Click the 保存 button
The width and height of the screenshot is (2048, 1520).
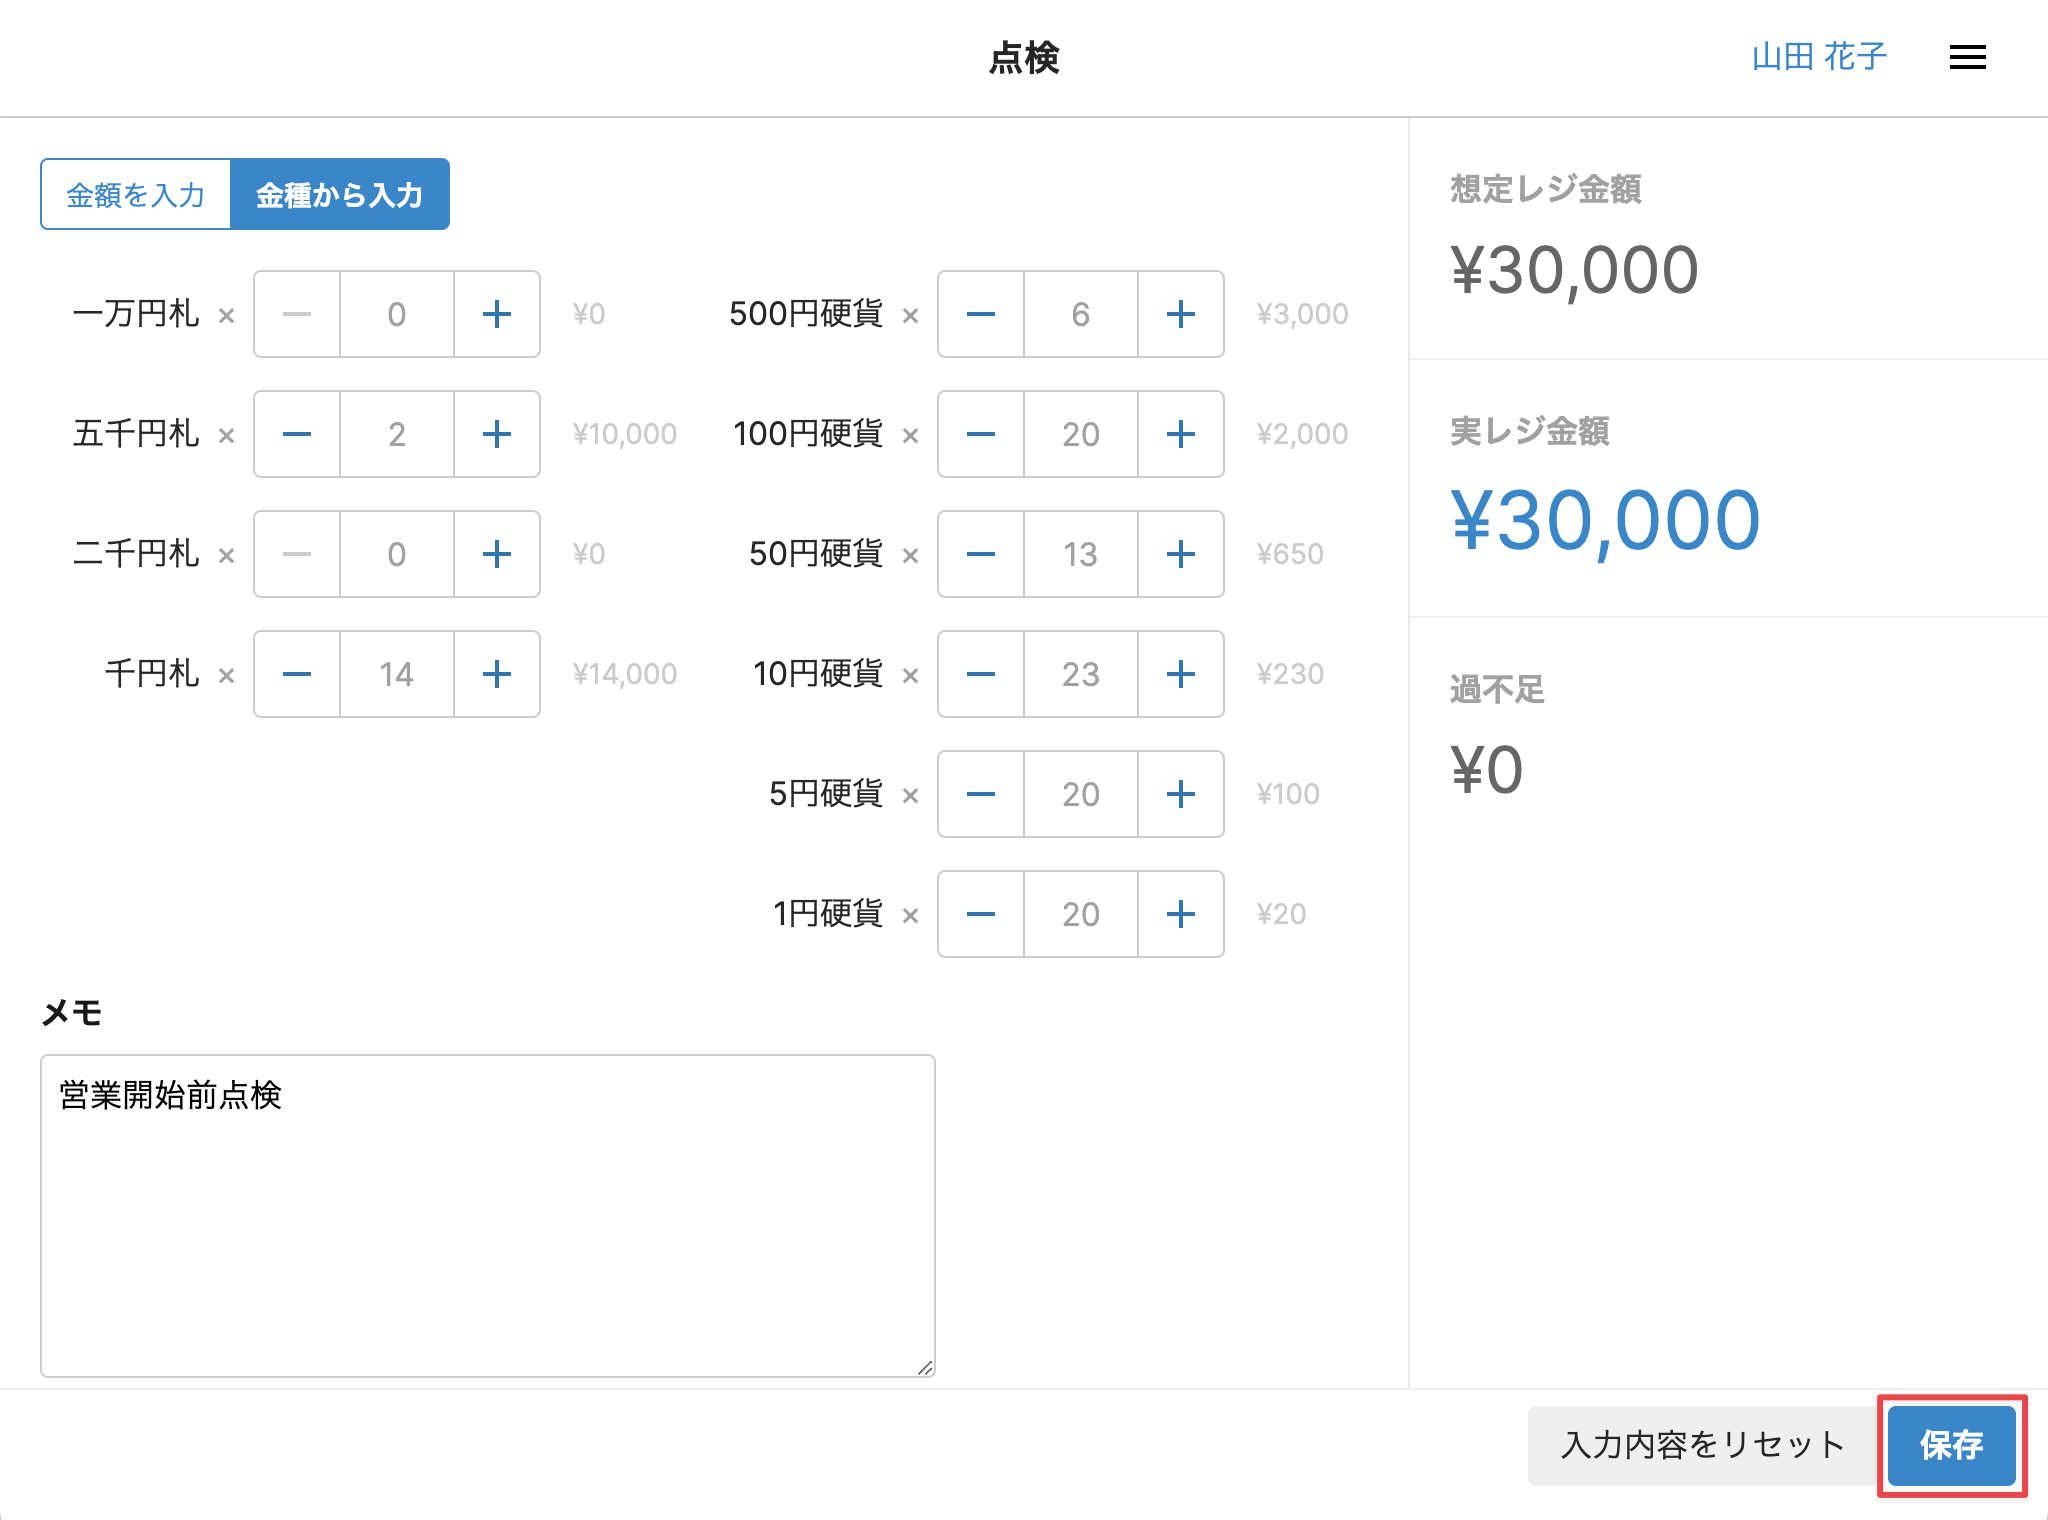(x=1951, y=1445)
